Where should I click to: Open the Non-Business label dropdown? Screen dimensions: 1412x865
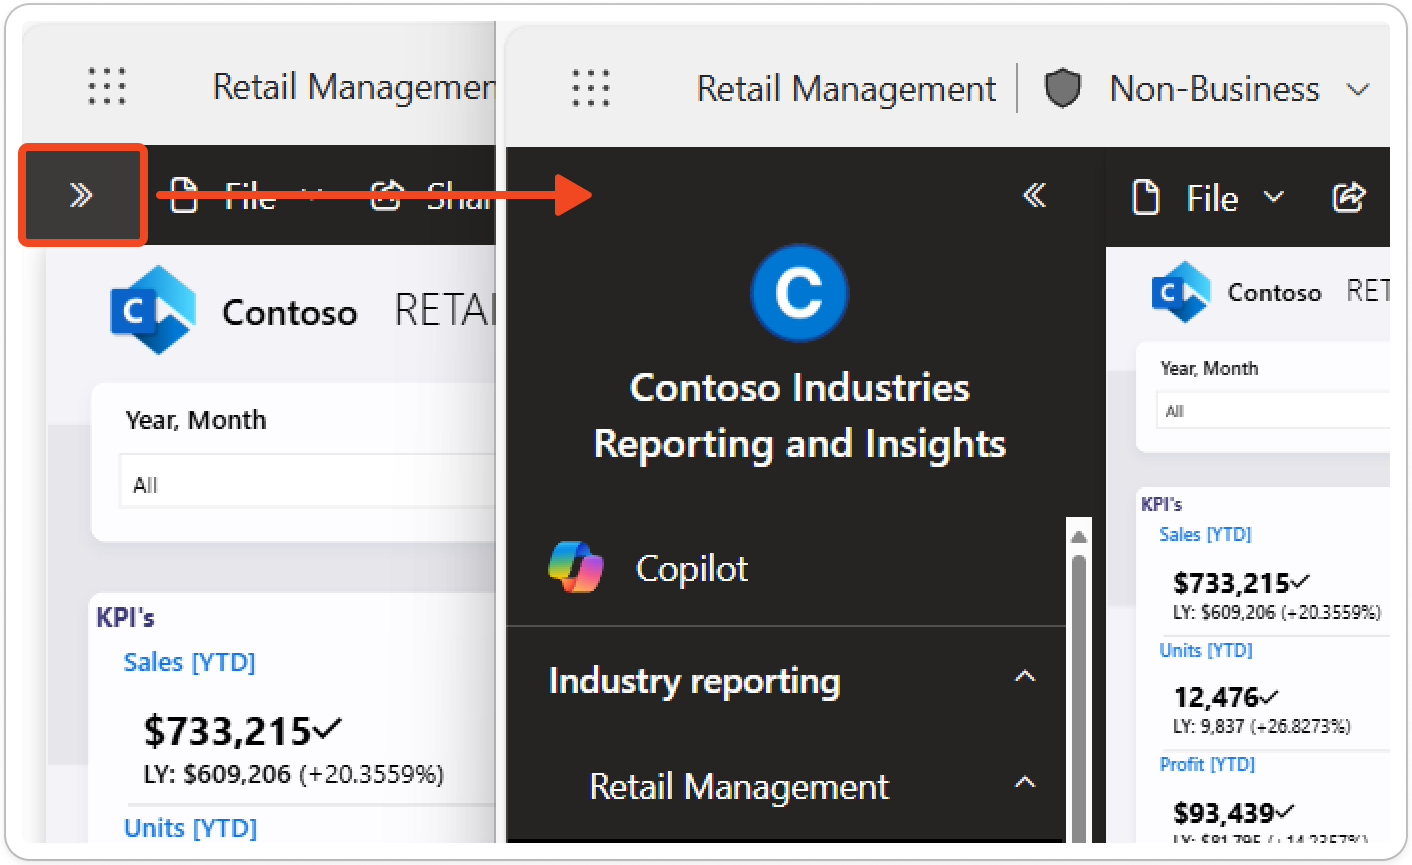pyautogui.click(x=1359, y=89)
